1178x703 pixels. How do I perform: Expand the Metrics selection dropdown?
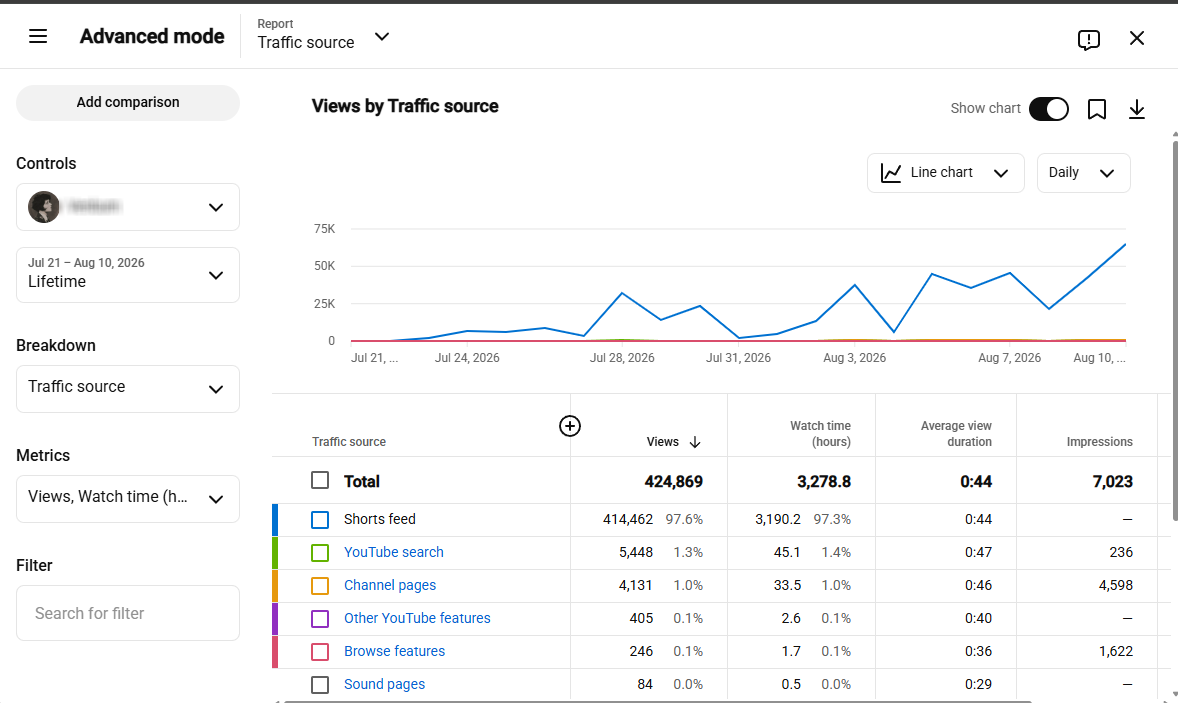coord(128,499)
